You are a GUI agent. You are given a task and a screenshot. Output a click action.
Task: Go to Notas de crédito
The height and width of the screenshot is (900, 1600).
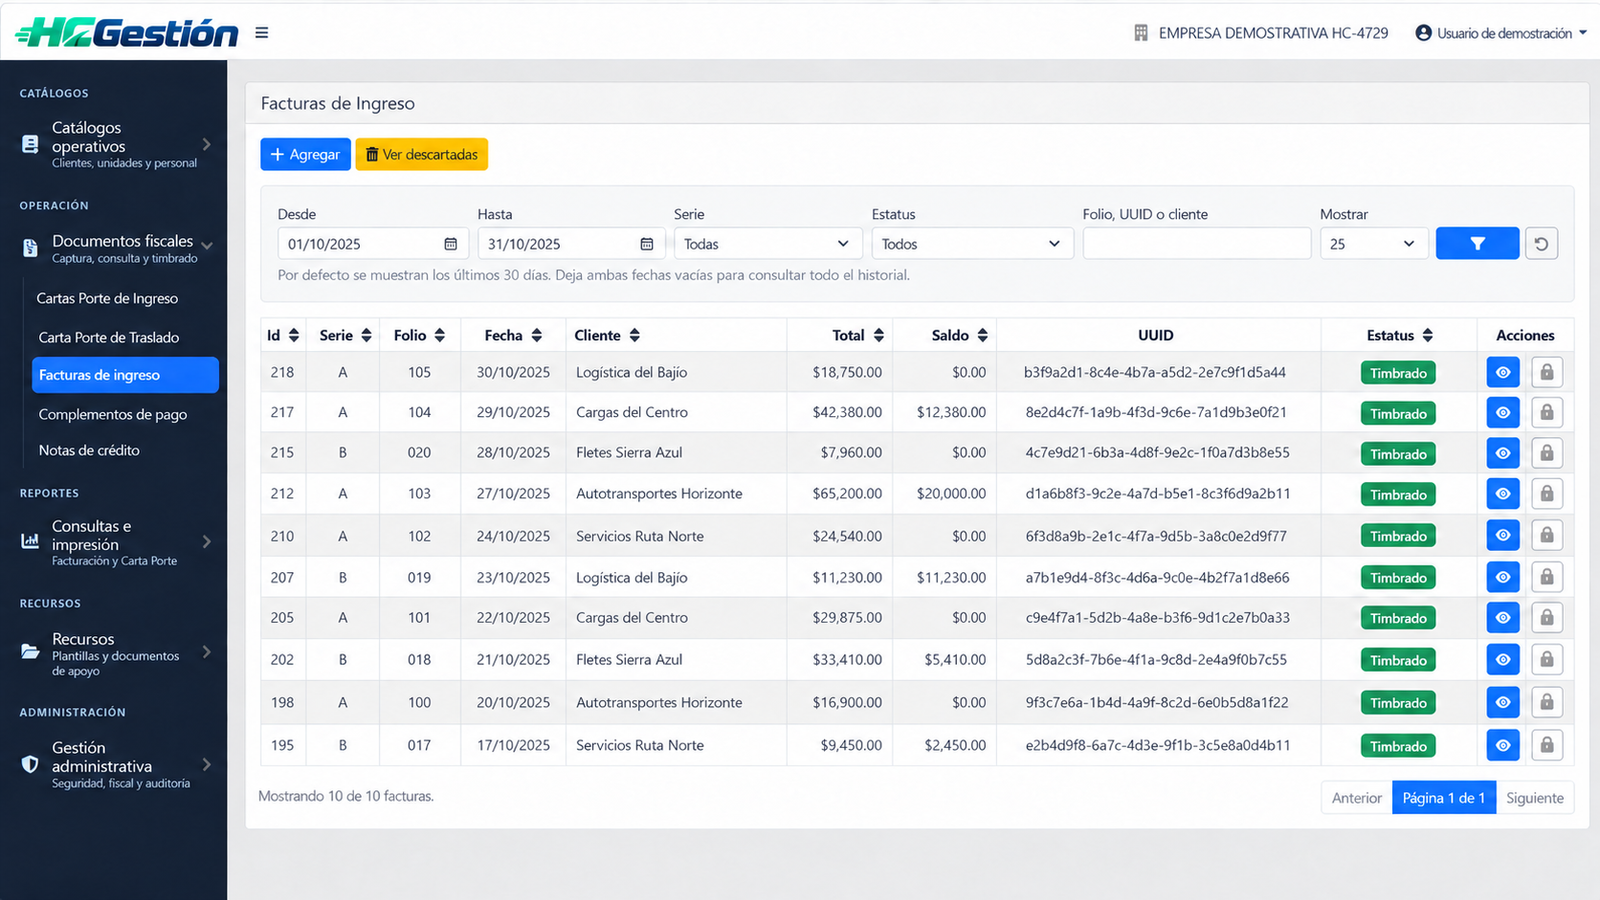click(89, 450)
